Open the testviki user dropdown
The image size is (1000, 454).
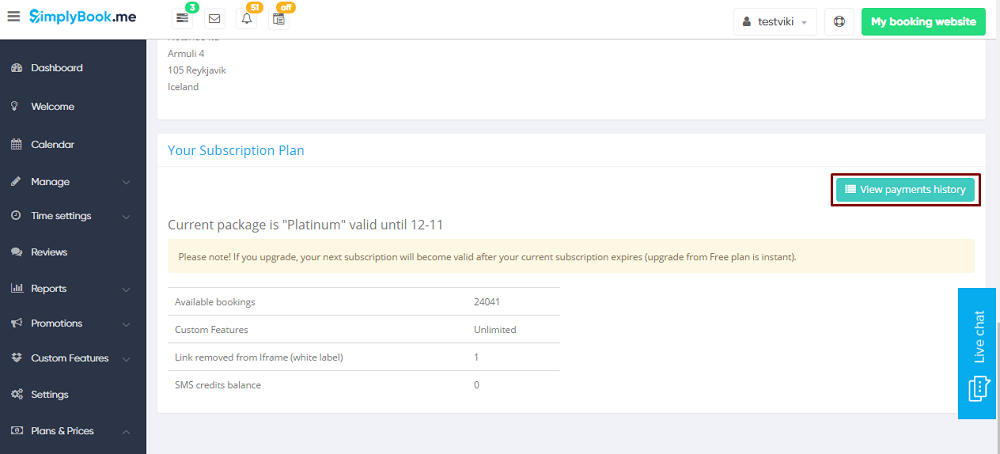[775, 21]
